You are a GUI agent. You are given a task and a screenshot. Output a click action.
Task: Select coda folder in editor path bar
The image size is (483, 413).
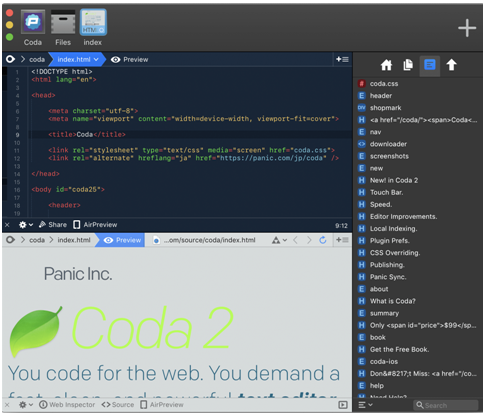click(x=37, y=59)
